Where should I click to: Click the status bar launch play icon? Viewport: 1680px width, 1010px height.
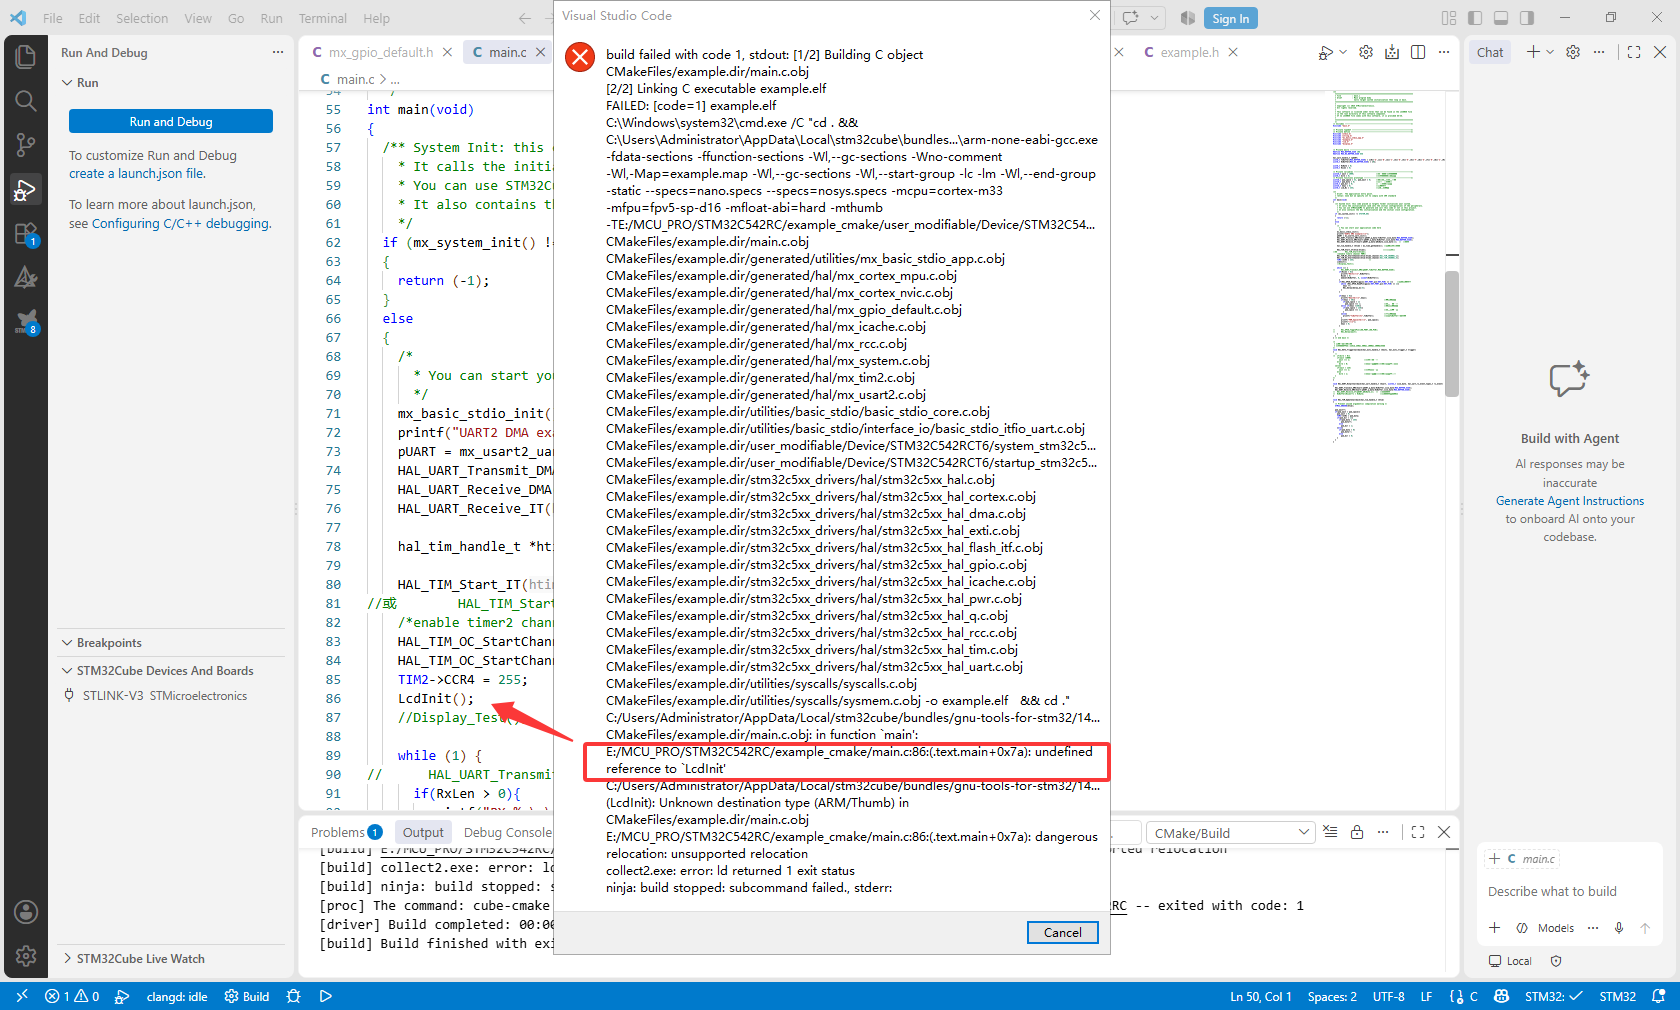326,996
